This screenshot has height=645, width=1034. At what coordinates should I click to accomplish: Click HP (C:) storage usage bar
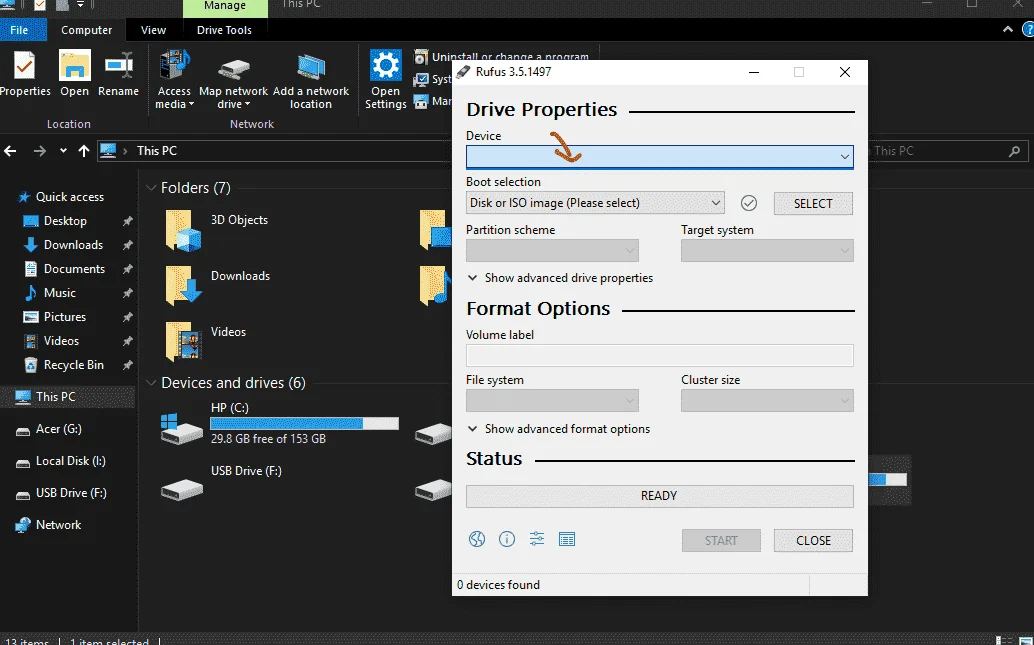point(305,423)
